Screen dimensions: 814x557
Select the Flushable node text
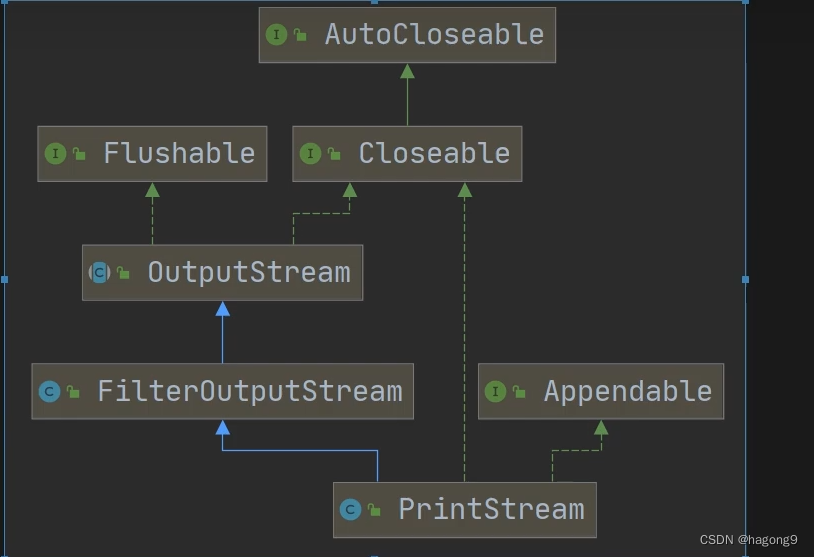click(179, 154)
